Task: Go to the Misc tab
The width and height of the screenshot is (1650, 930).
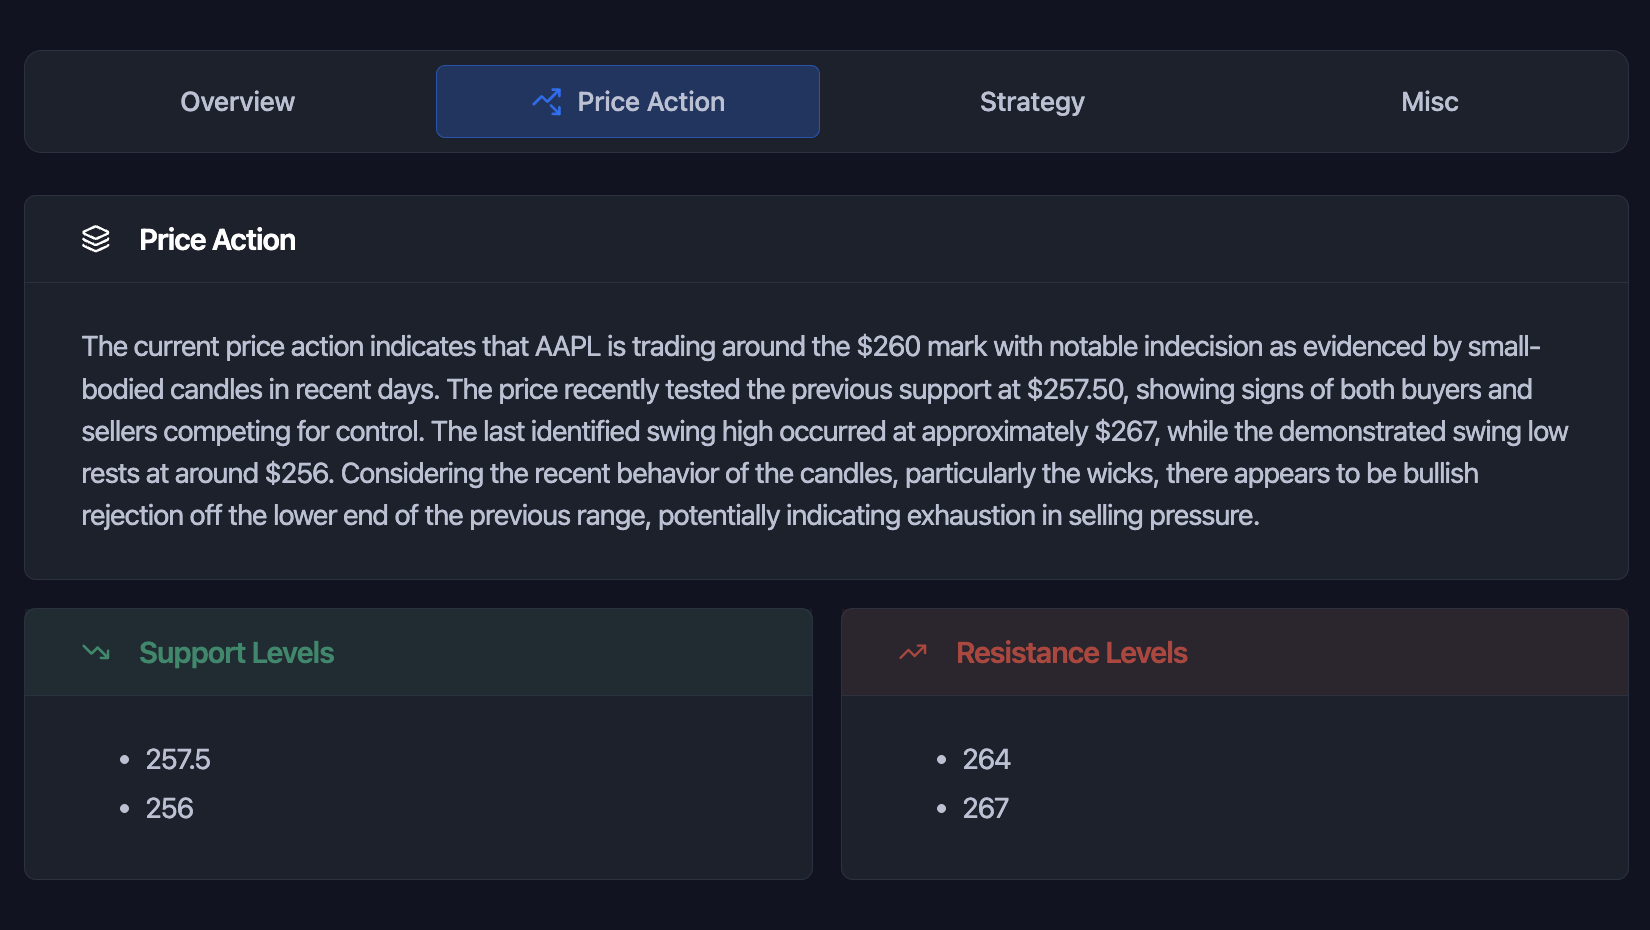Action: (x=1429, y=102)
